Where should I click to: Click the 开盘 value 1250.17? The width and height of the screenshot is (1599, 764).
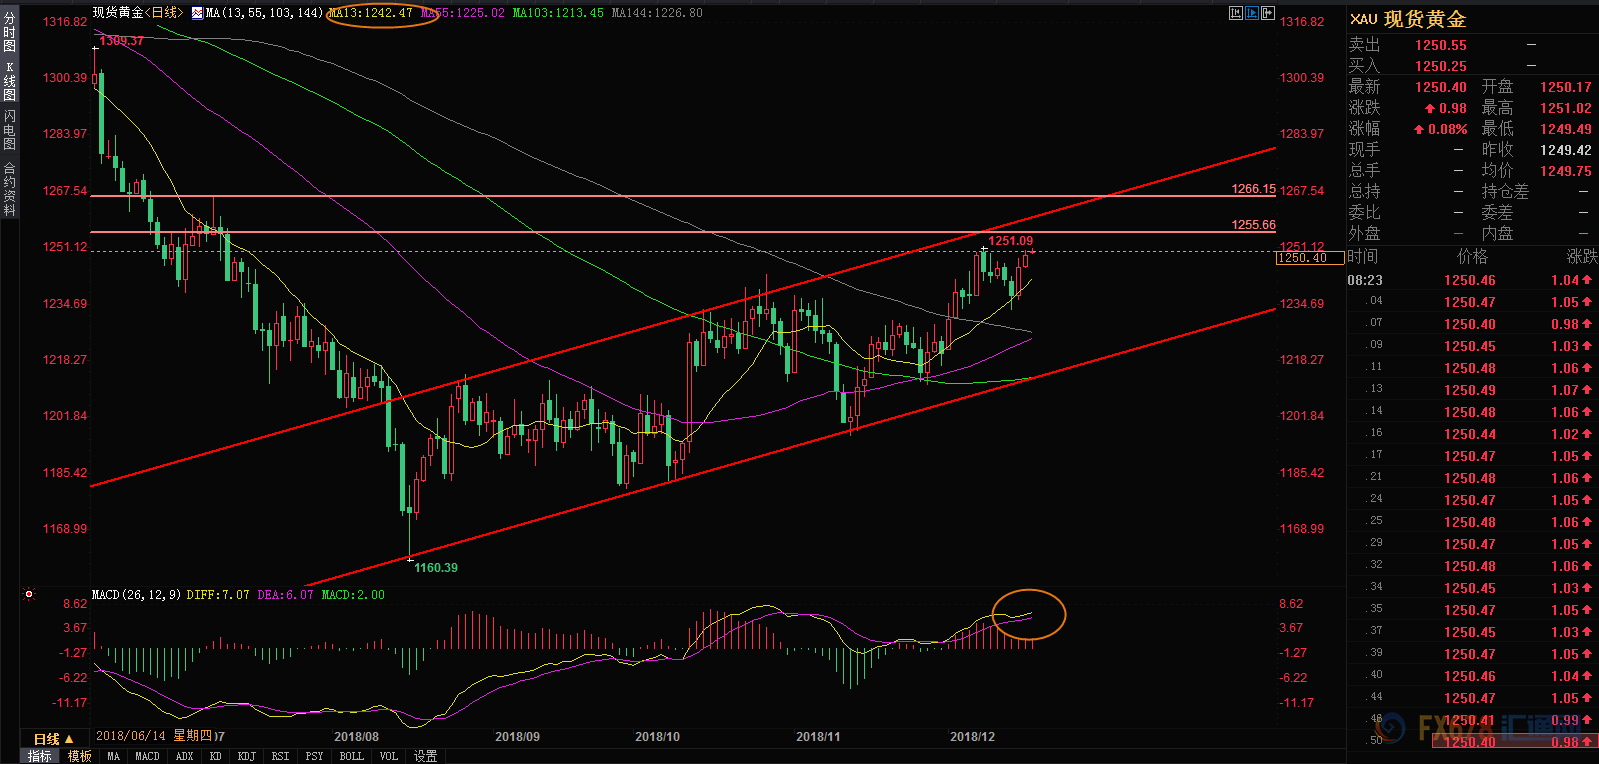click(1566, 87)
